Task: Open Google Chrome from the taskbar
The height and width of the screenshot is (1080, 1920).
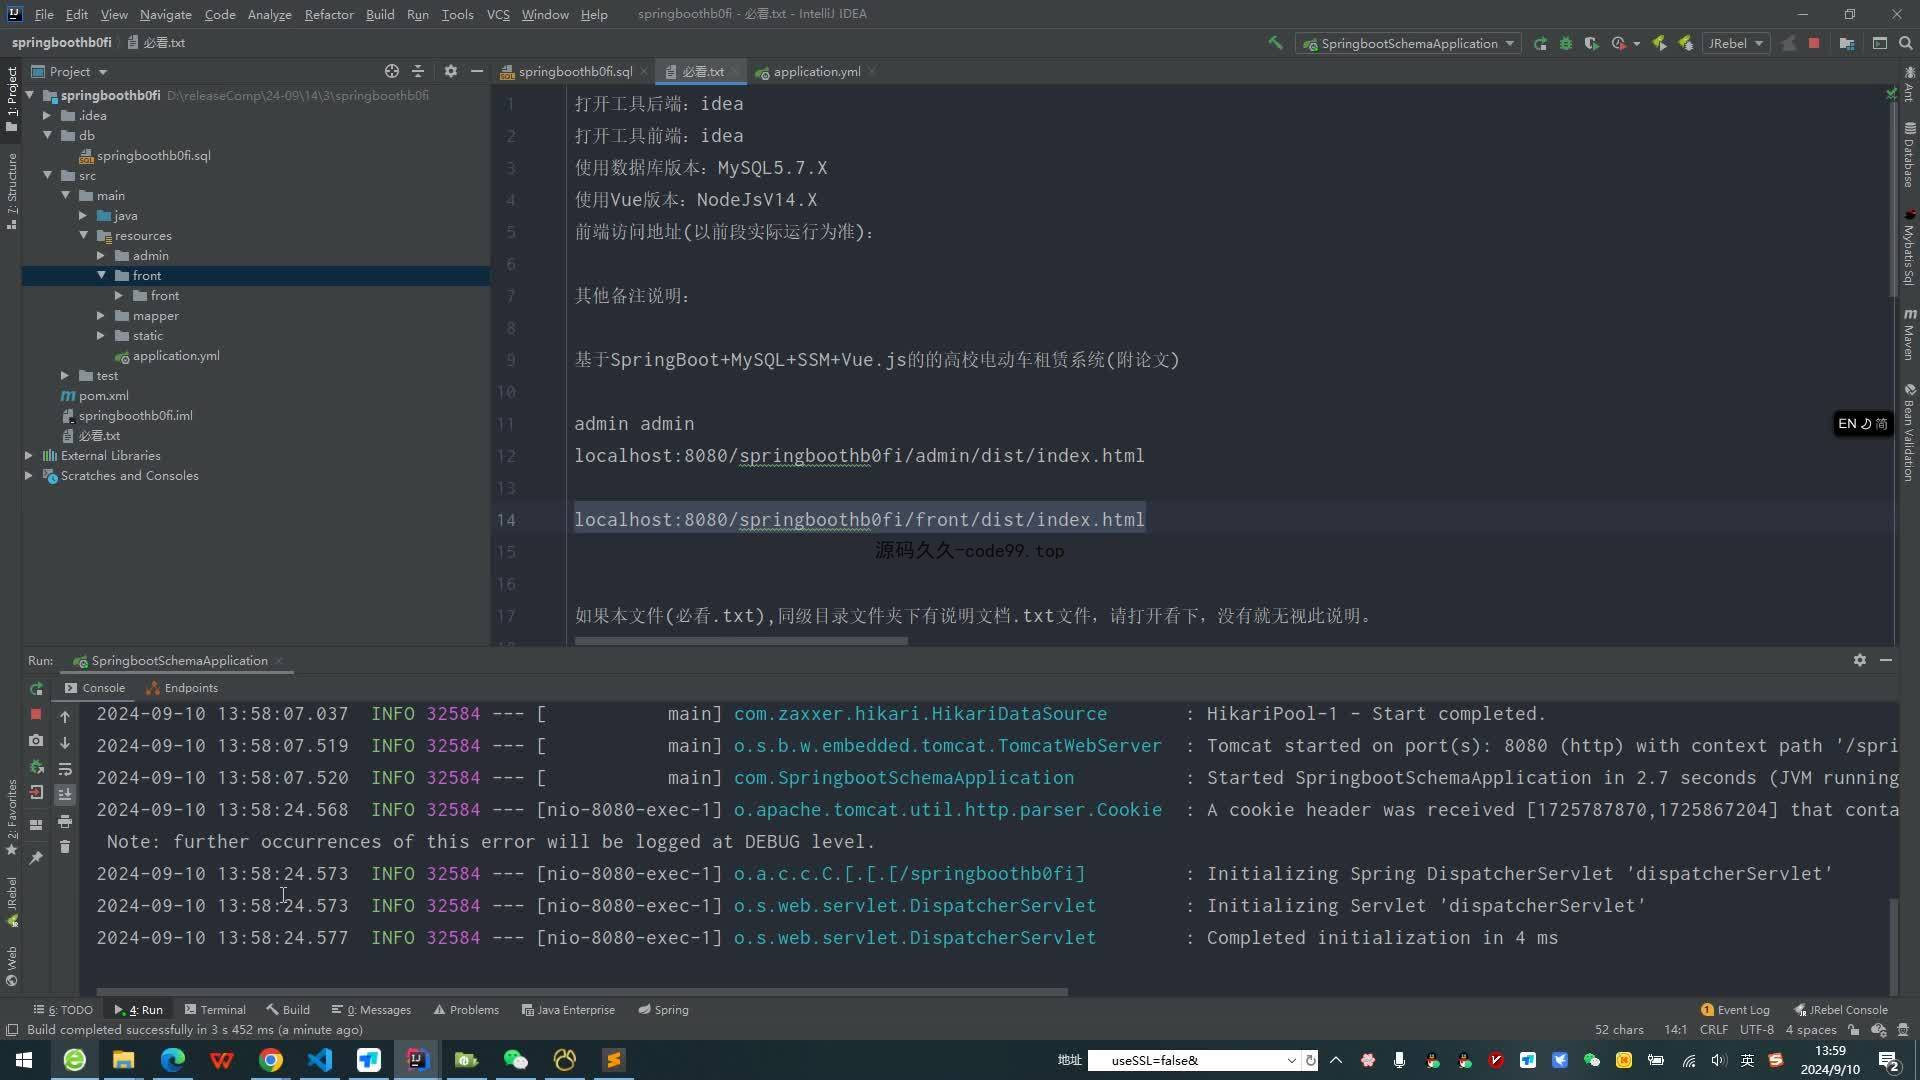Action: tap(270, 1060)
